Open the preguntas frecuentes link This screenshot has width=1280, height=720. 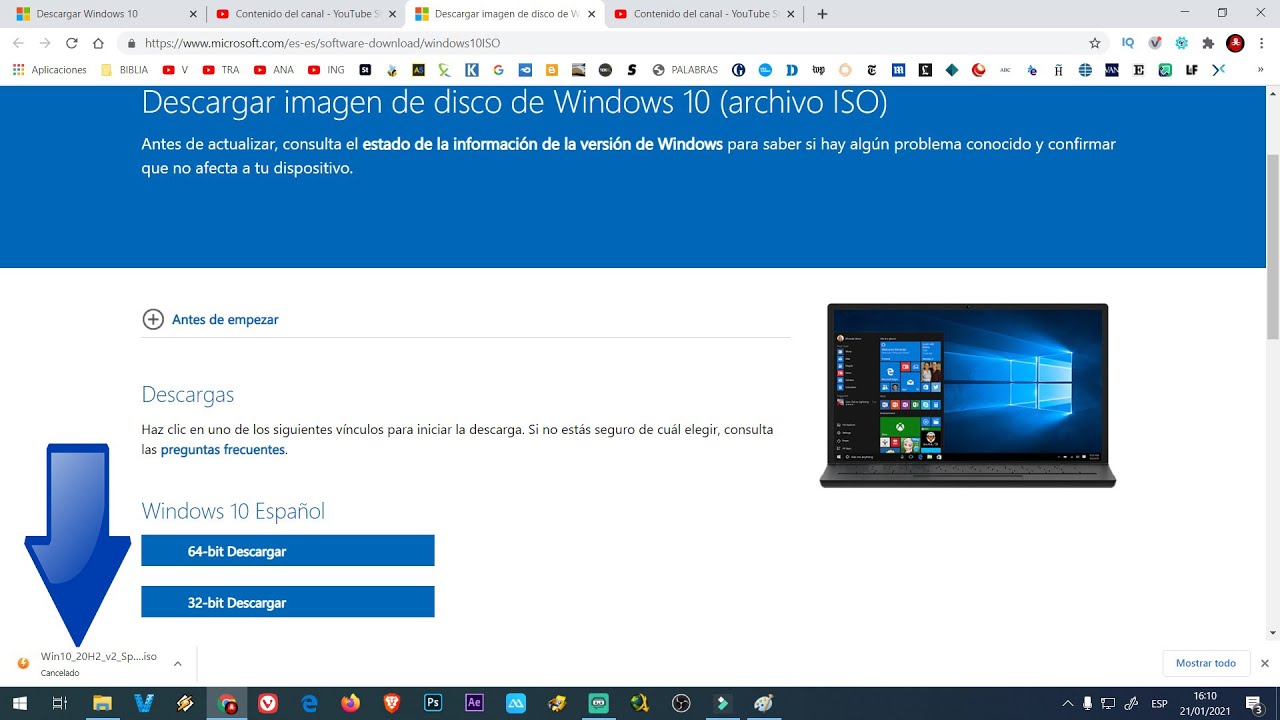click(x=222, y=450)
